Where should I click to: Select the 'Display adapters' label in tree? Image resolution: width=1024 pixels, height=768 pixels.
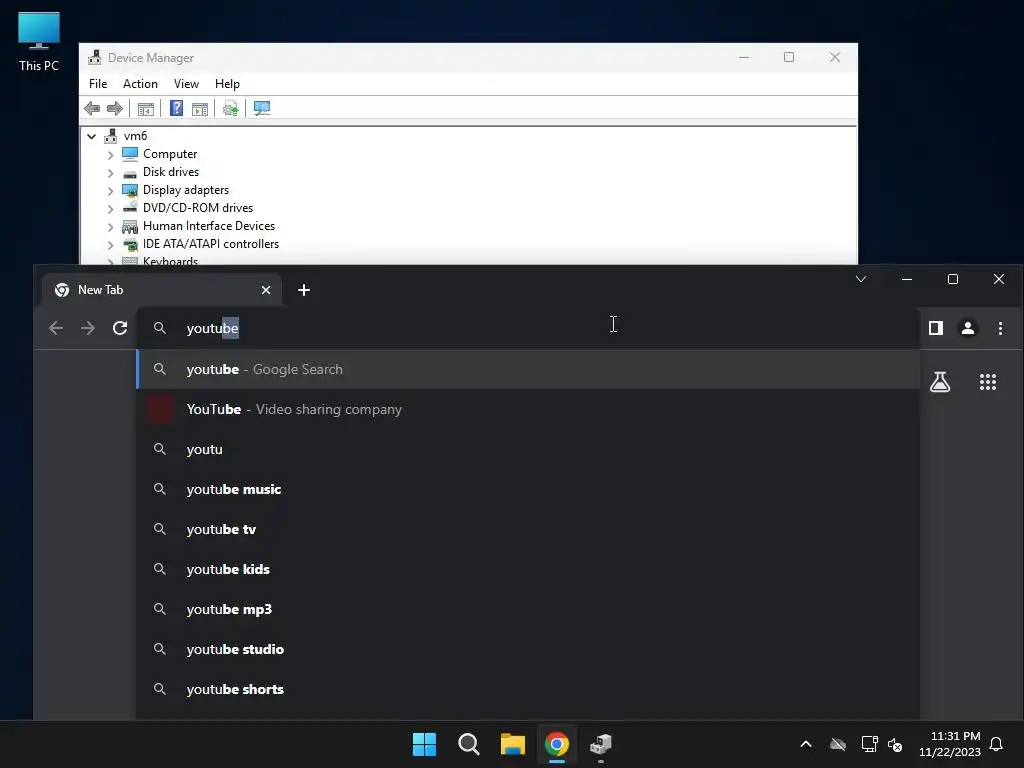pos(186,190)
